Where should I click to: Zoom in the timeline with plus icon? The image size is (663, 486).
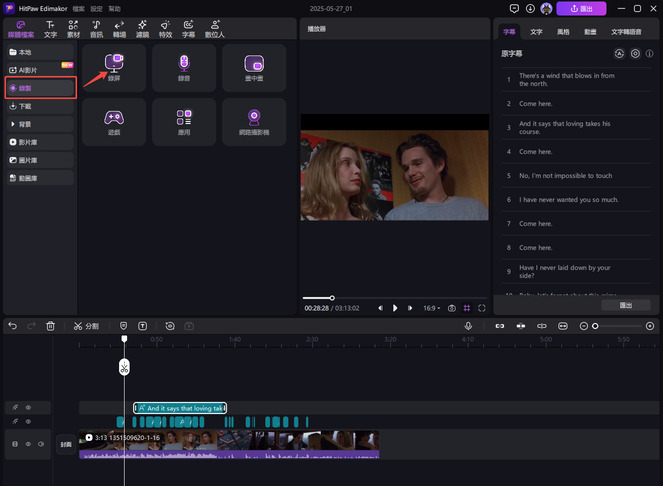pyautogui.click(x=650, y=326)
